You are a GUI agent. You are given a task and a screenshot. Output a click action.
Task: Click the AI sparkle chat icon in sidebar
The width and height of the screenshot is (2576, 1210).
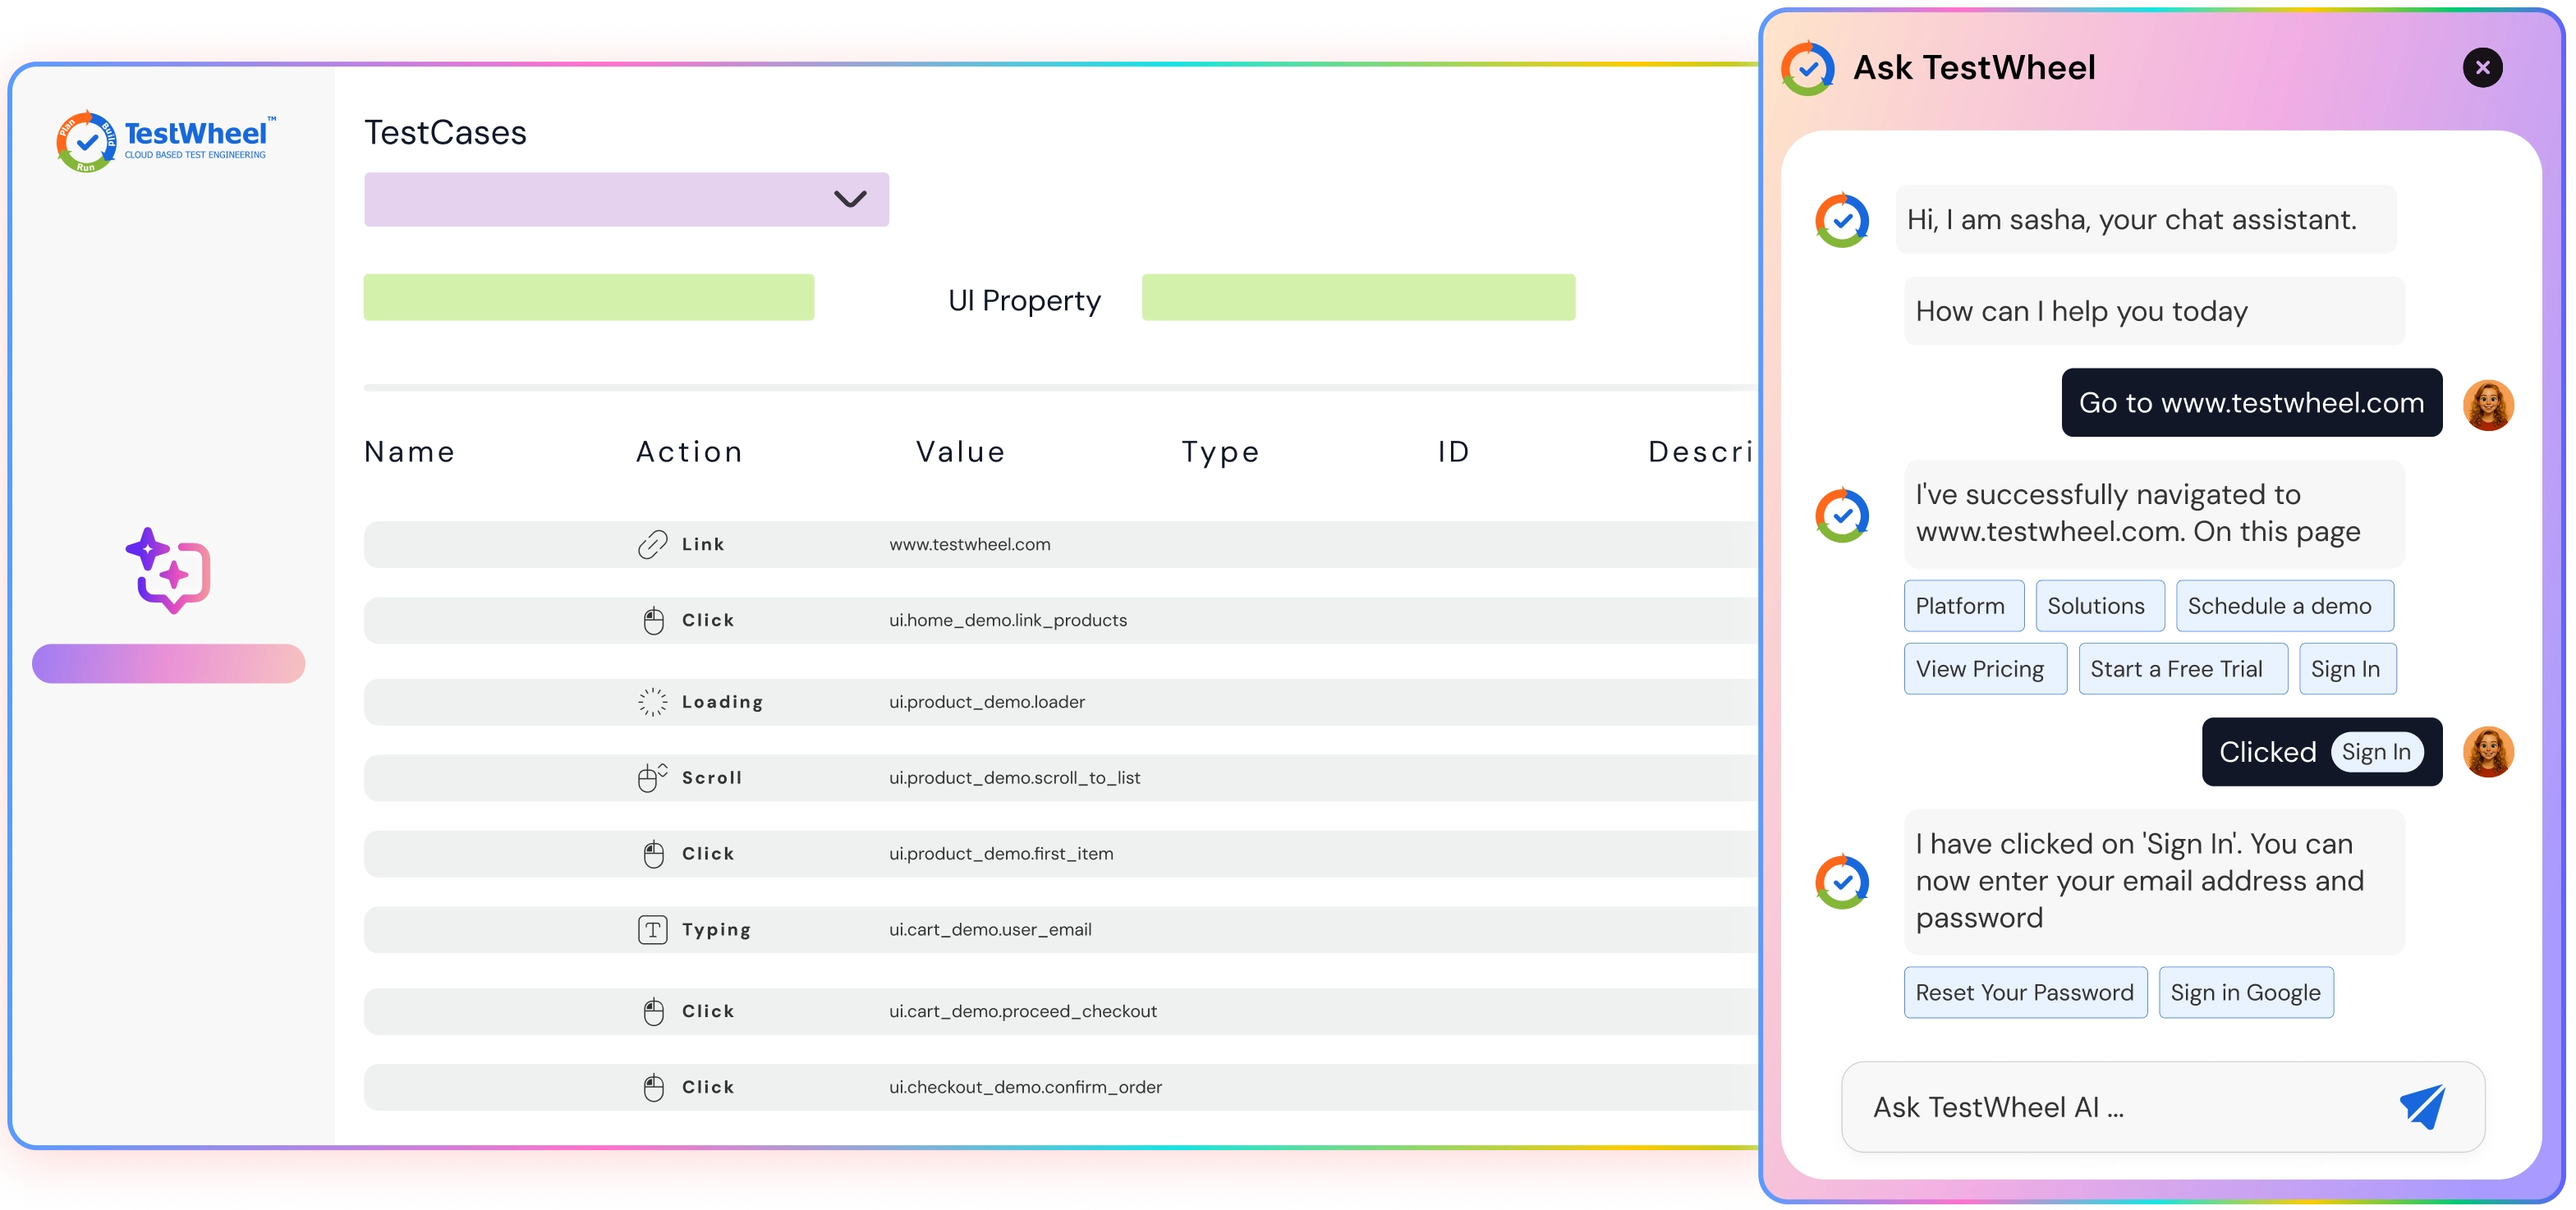[x=168, y=570]
